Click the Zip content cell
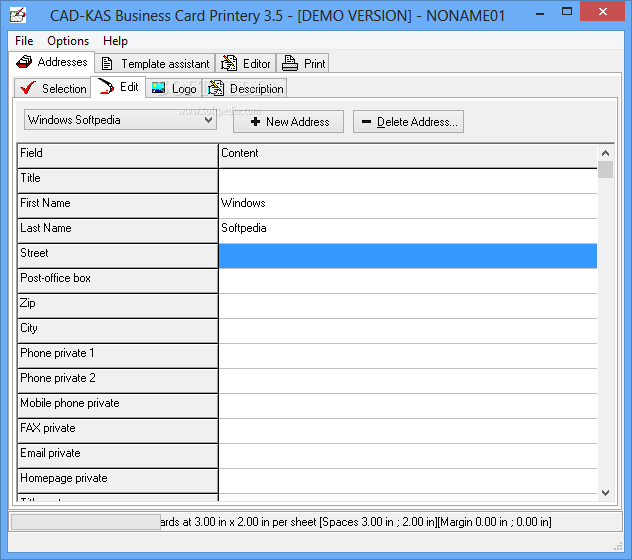 click(408, 306)
